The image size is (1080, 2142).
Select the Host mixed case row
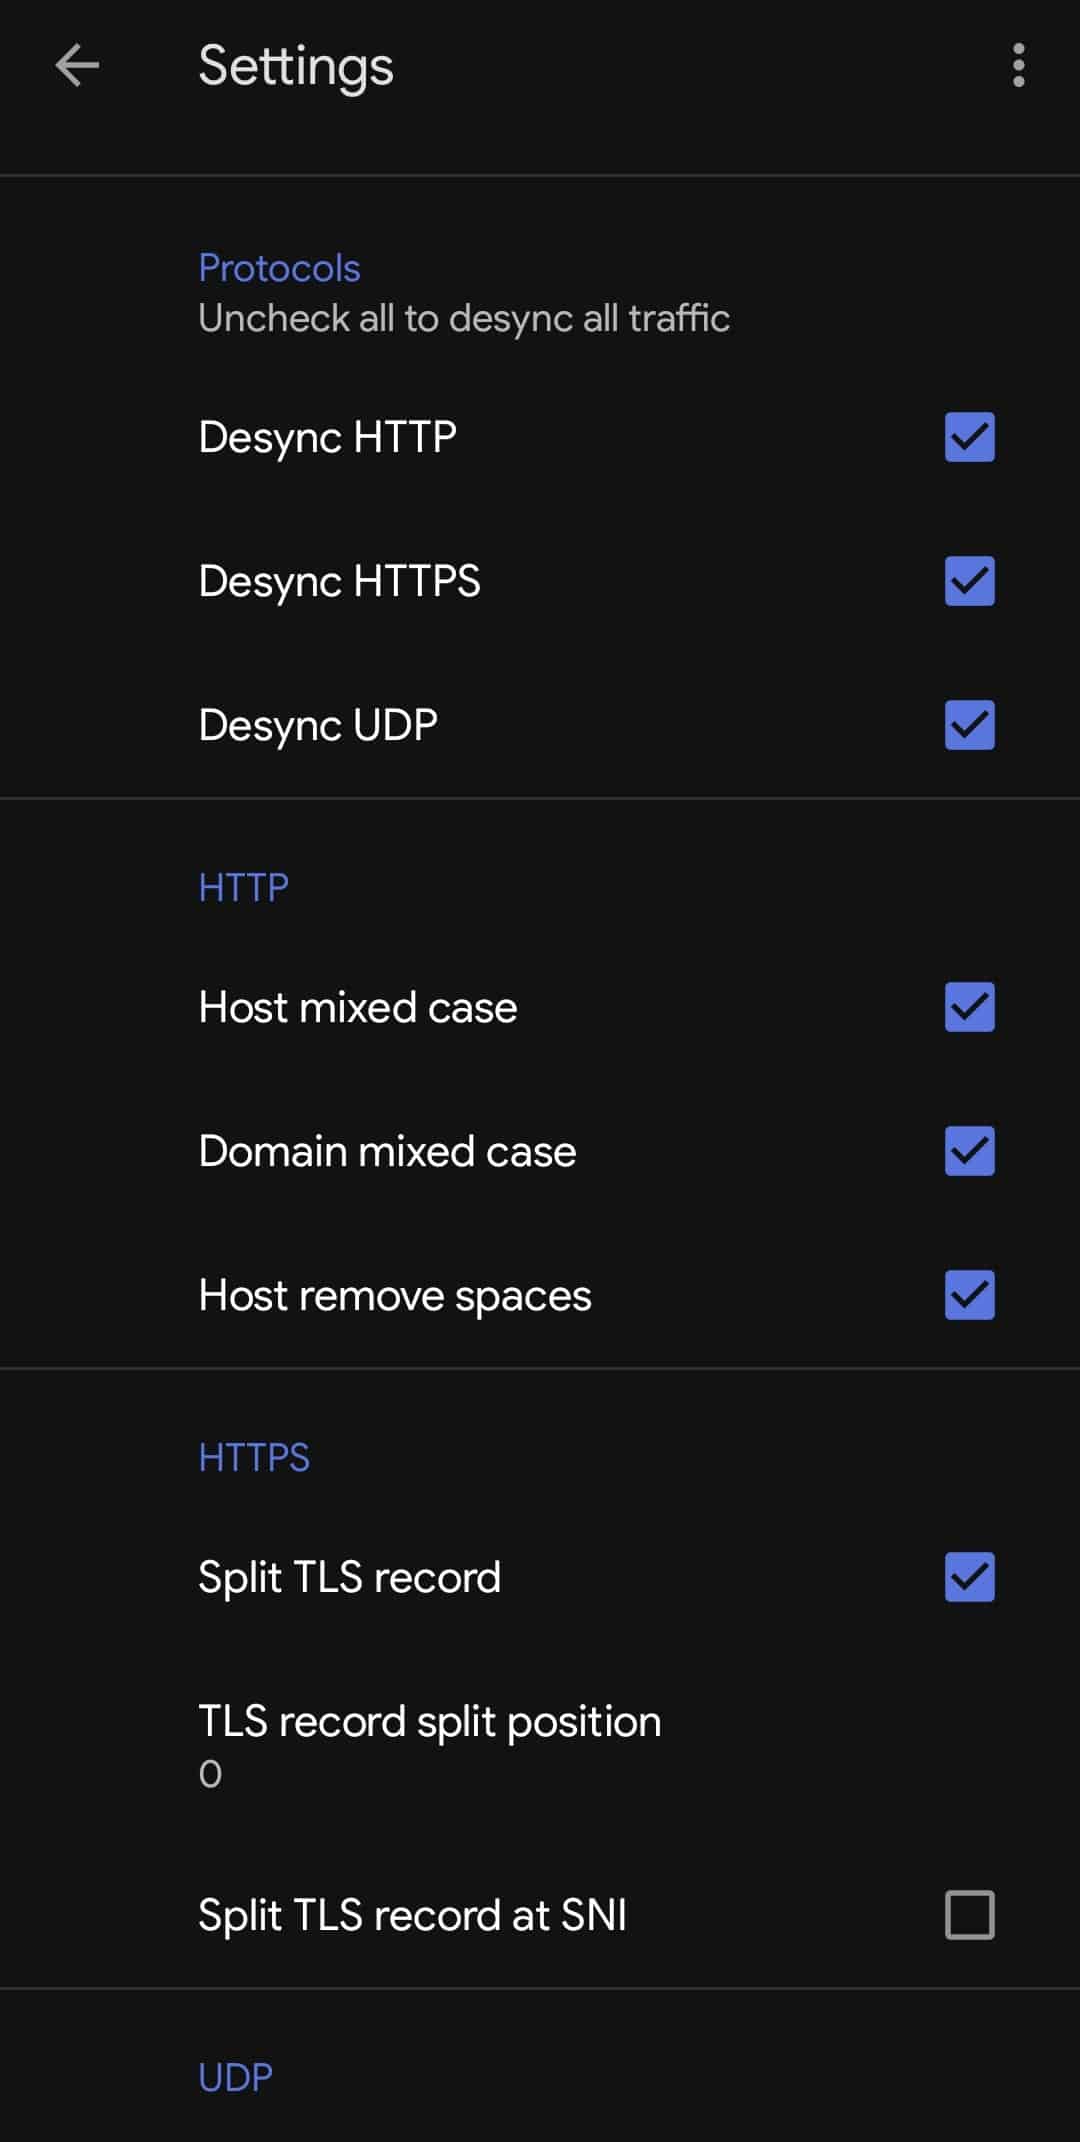tap(540, 1007)
